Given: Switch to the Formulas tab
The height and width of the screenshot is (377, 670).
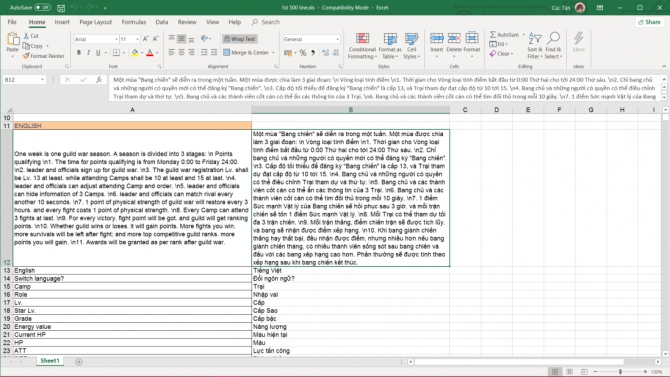Looking at the screenshot, I should pyautogui.click(x=134, y=22).
